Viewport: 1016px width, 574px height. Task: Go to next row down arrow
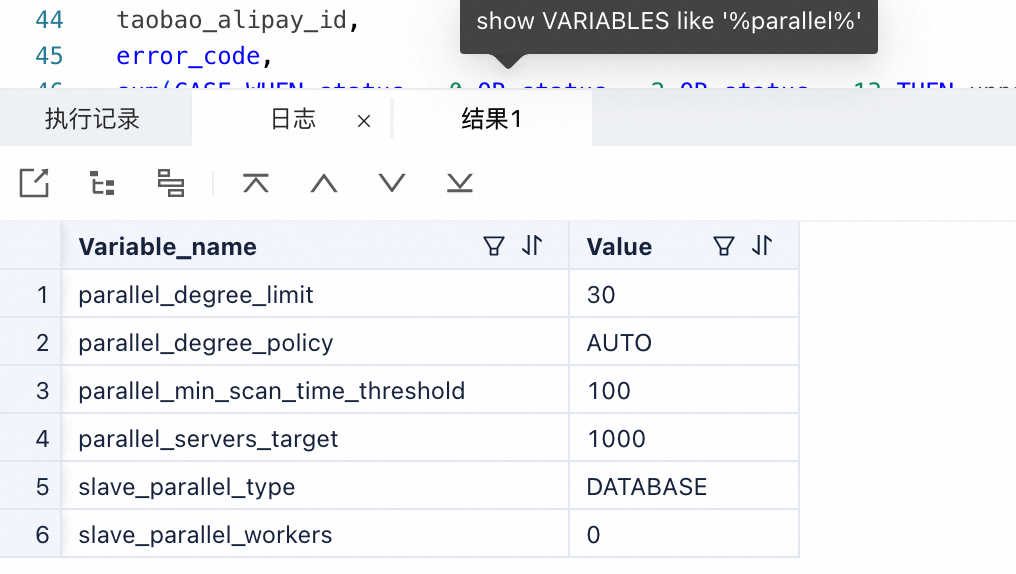click(392, 183)
